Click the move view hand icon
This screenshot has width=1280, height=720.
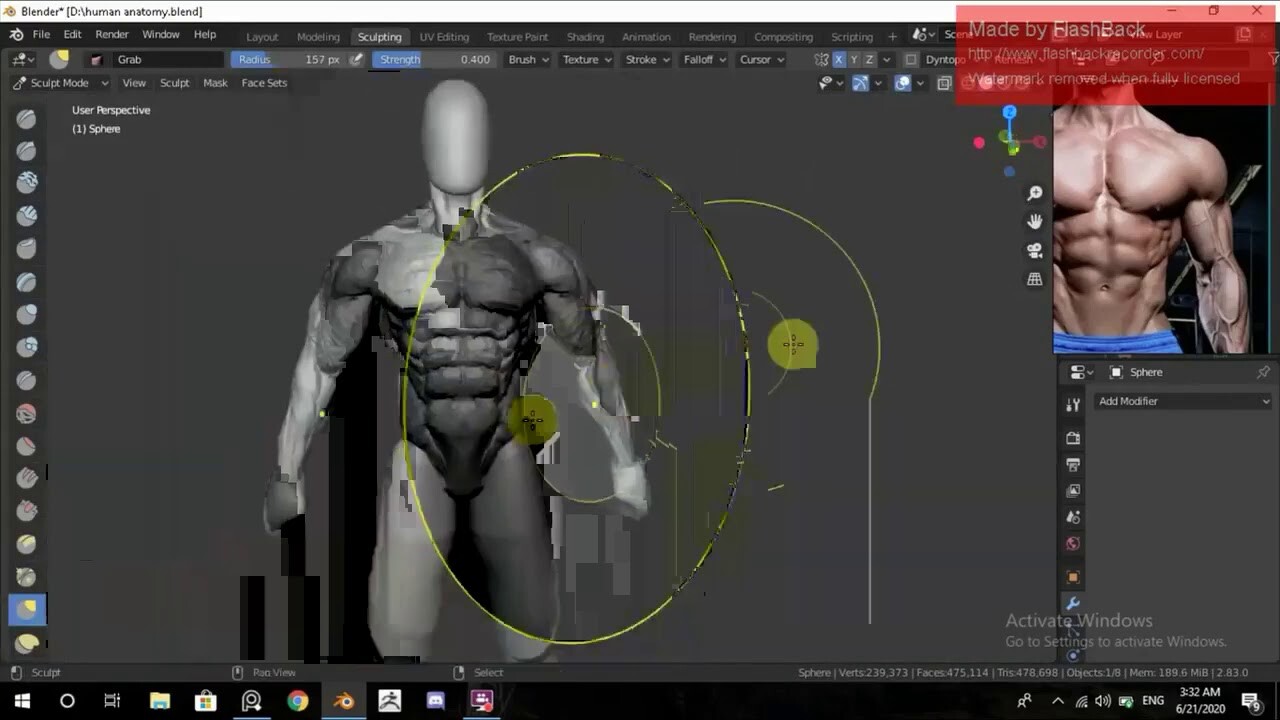(x=1035, y=221)
